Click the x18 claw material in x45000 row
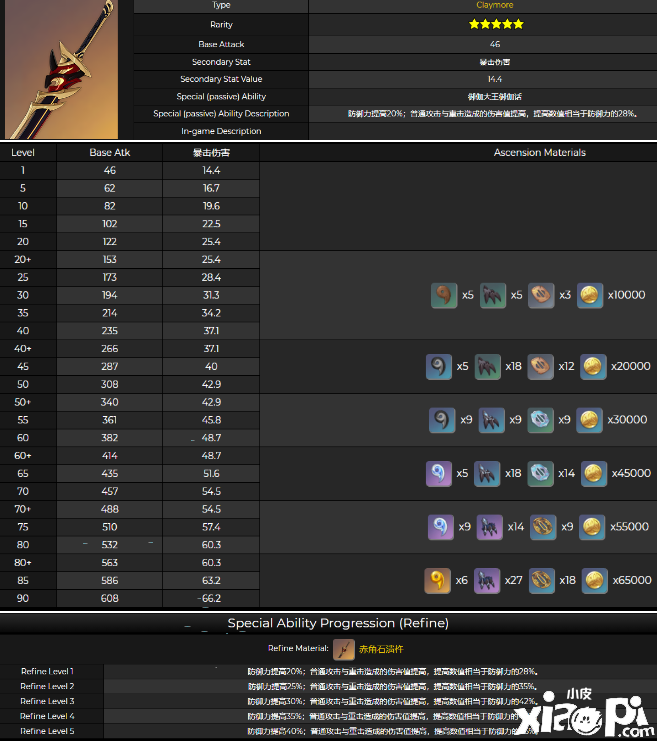Image resolution: width=657 pixels, height=741 pixels. coord(487,474)
